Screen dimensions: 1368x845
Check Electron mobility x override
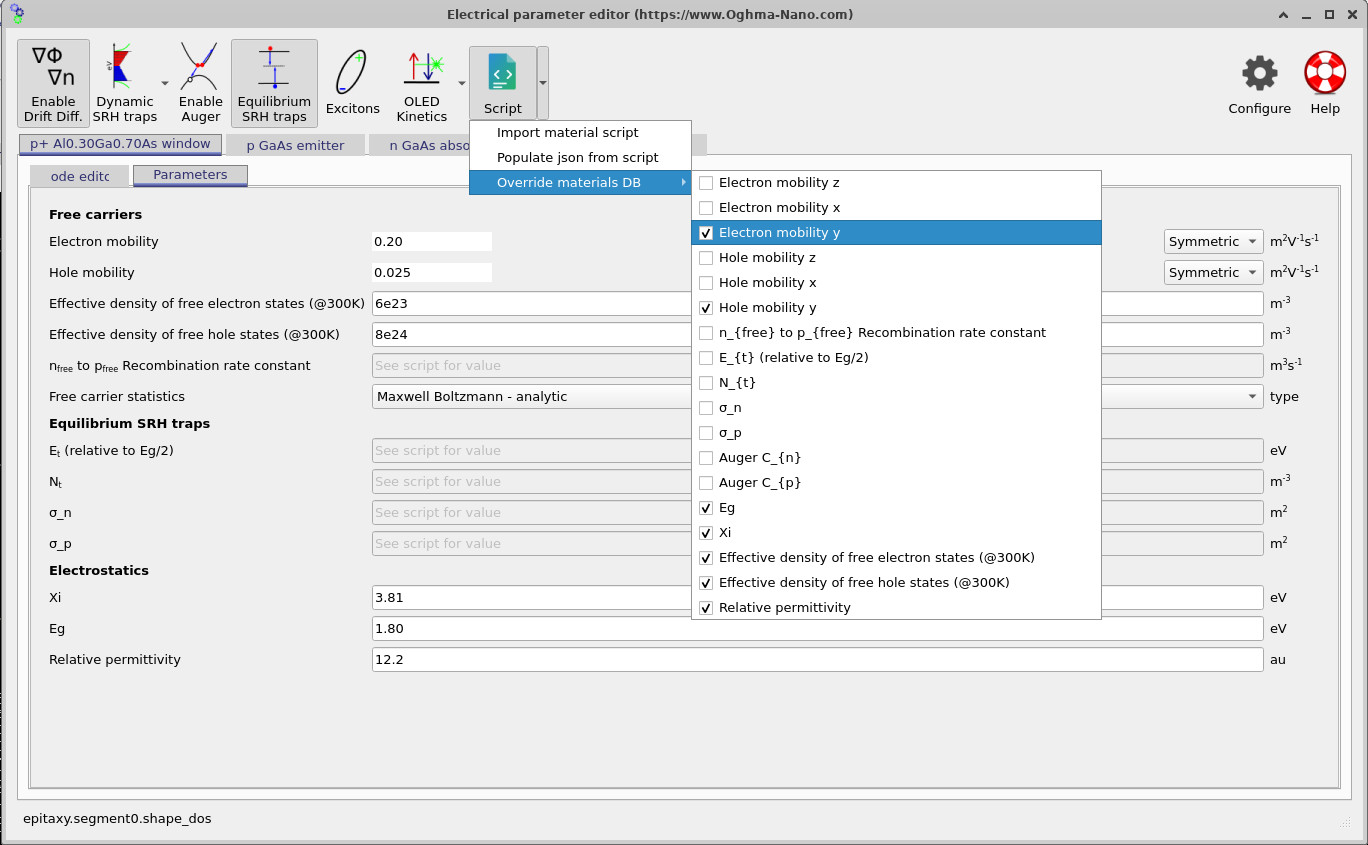point(706,208)
